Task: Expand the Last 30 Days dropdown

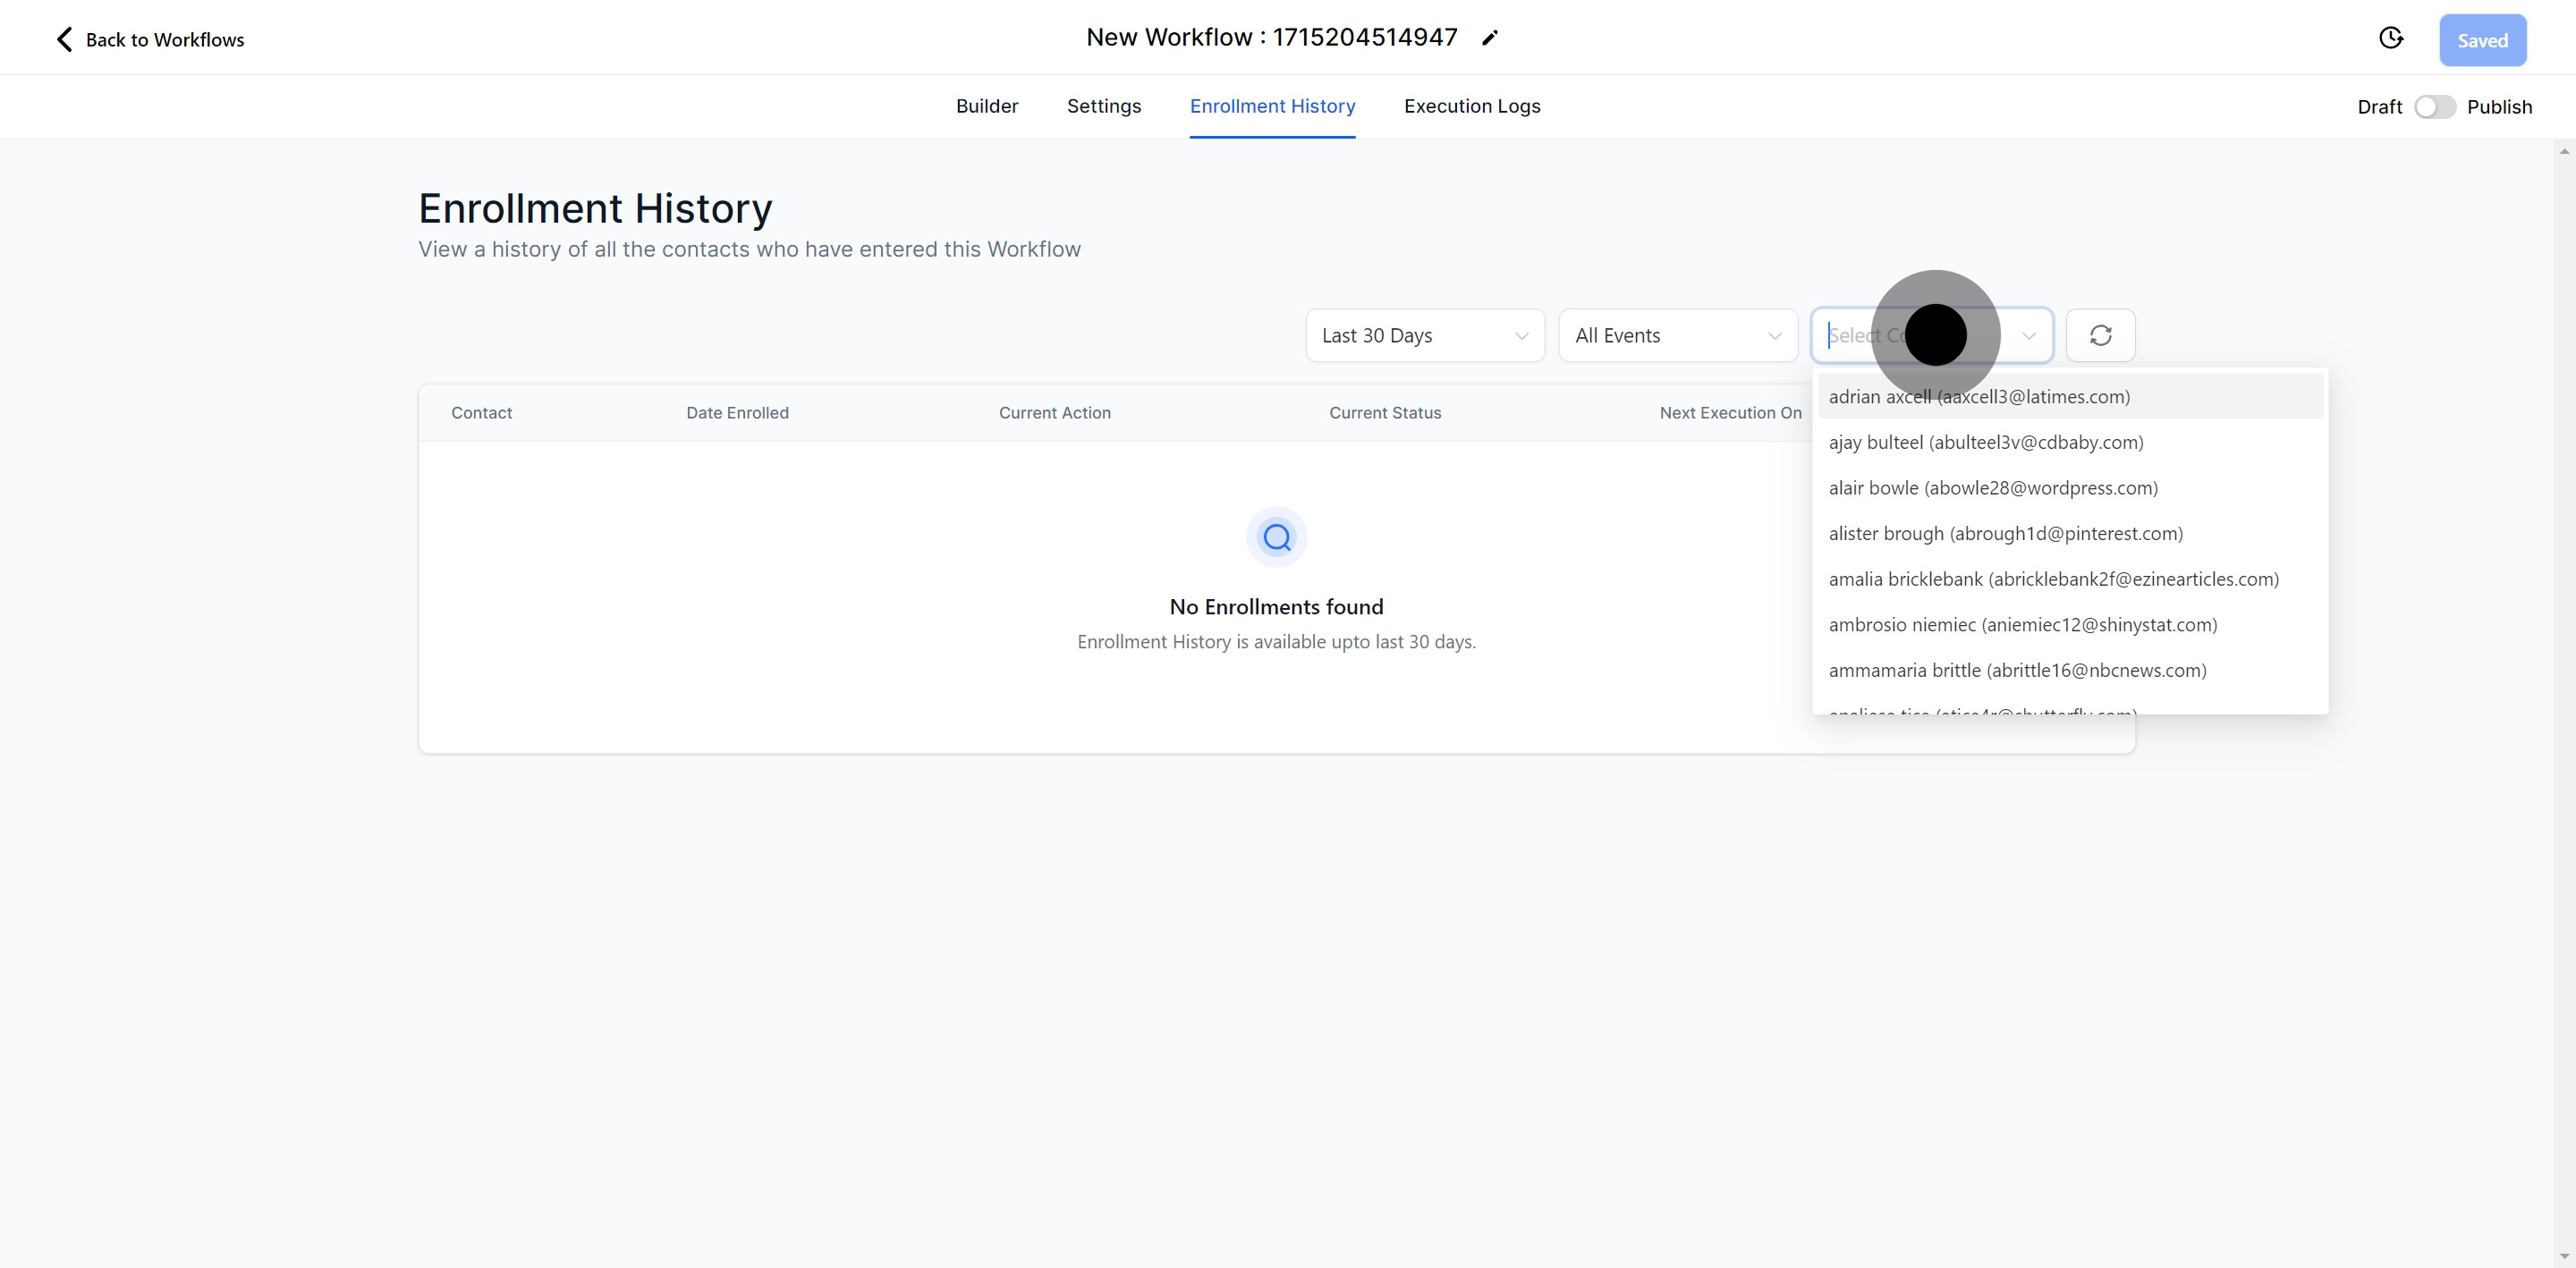Action: click(1424, 335)
